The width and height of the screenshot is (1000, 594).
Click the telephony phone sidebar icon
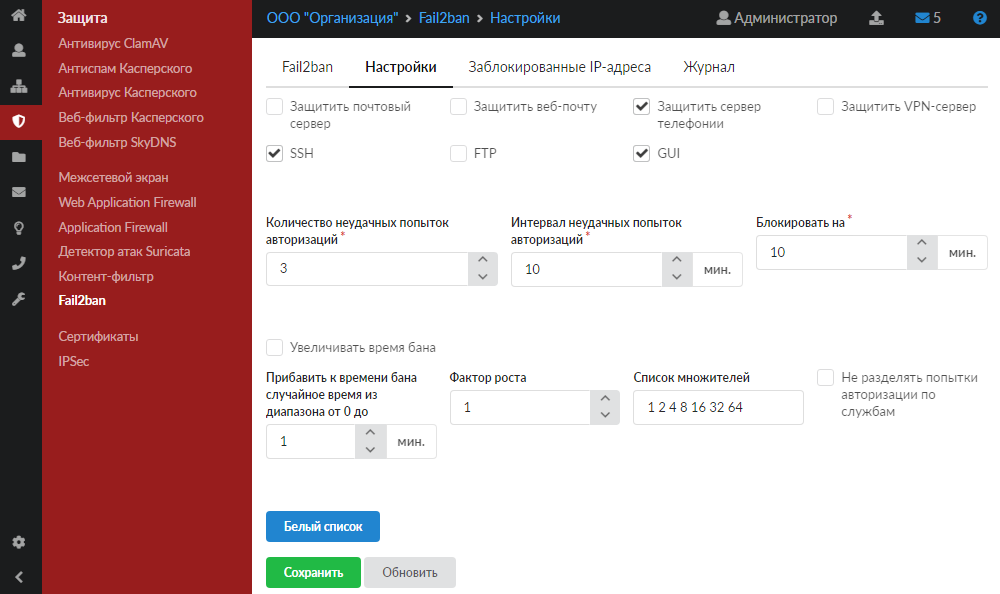18,263
